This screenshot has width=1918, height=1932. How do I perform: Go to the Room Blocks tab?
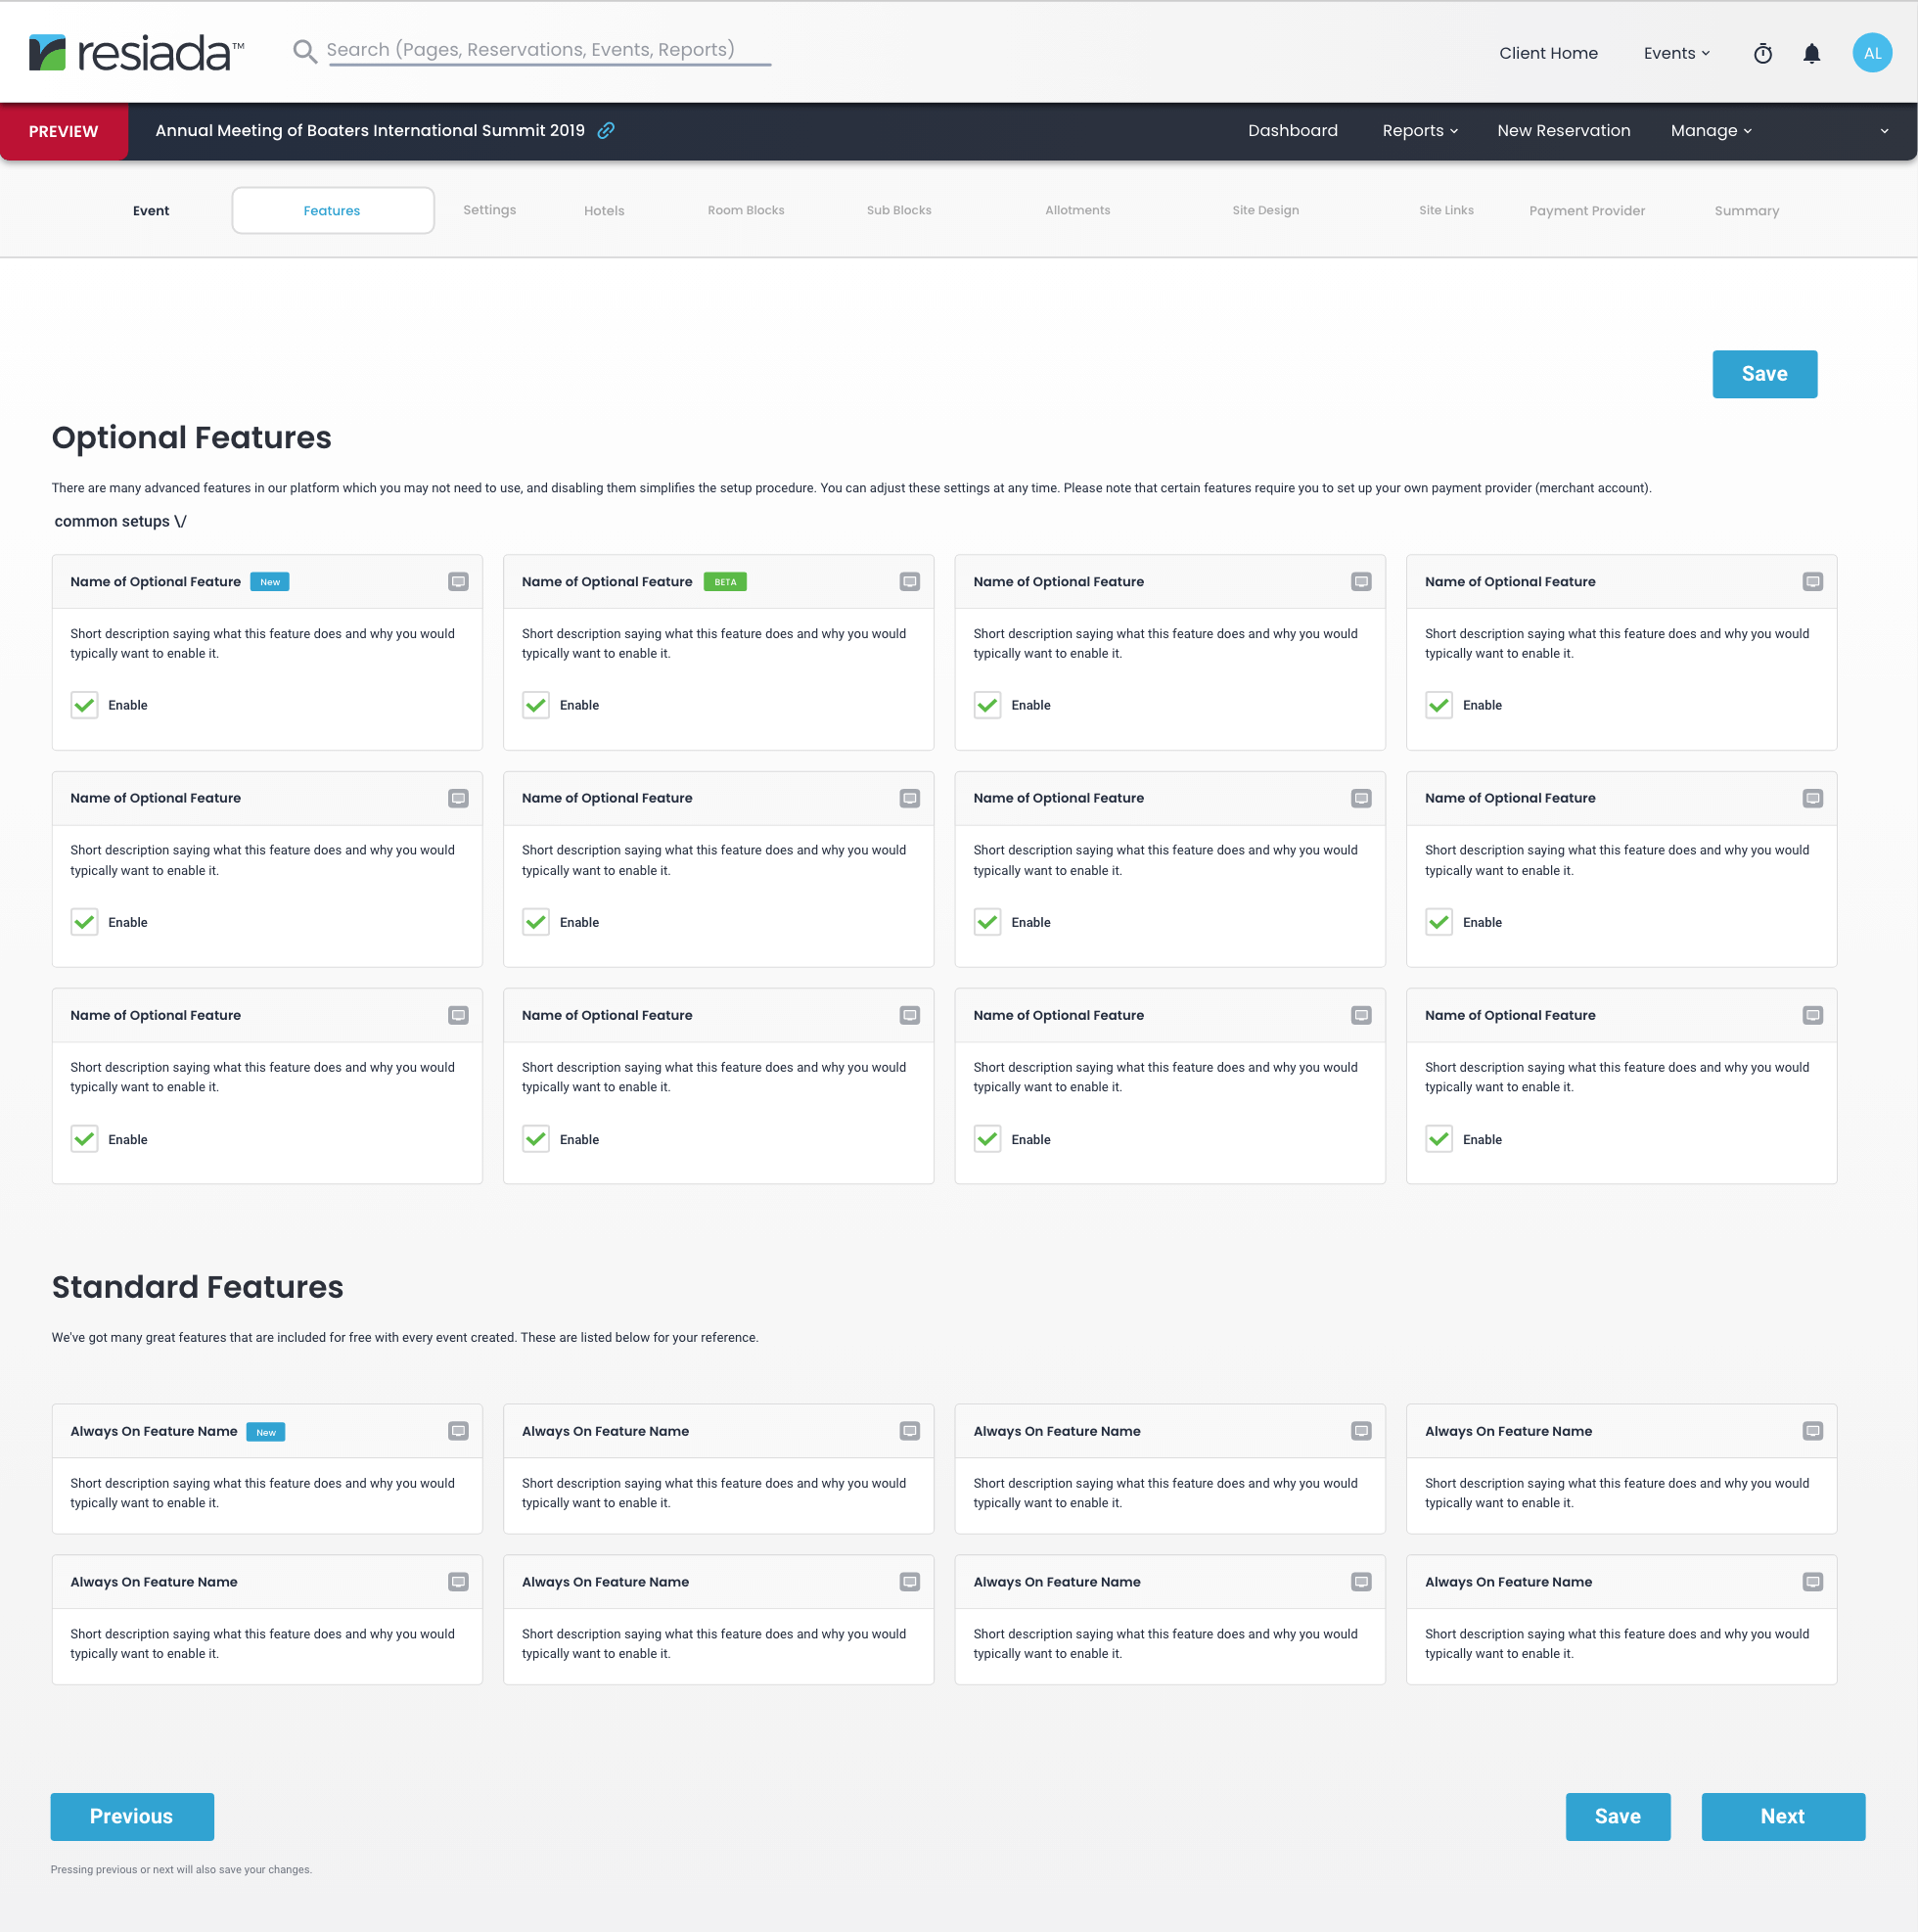[x=745, y=210]
